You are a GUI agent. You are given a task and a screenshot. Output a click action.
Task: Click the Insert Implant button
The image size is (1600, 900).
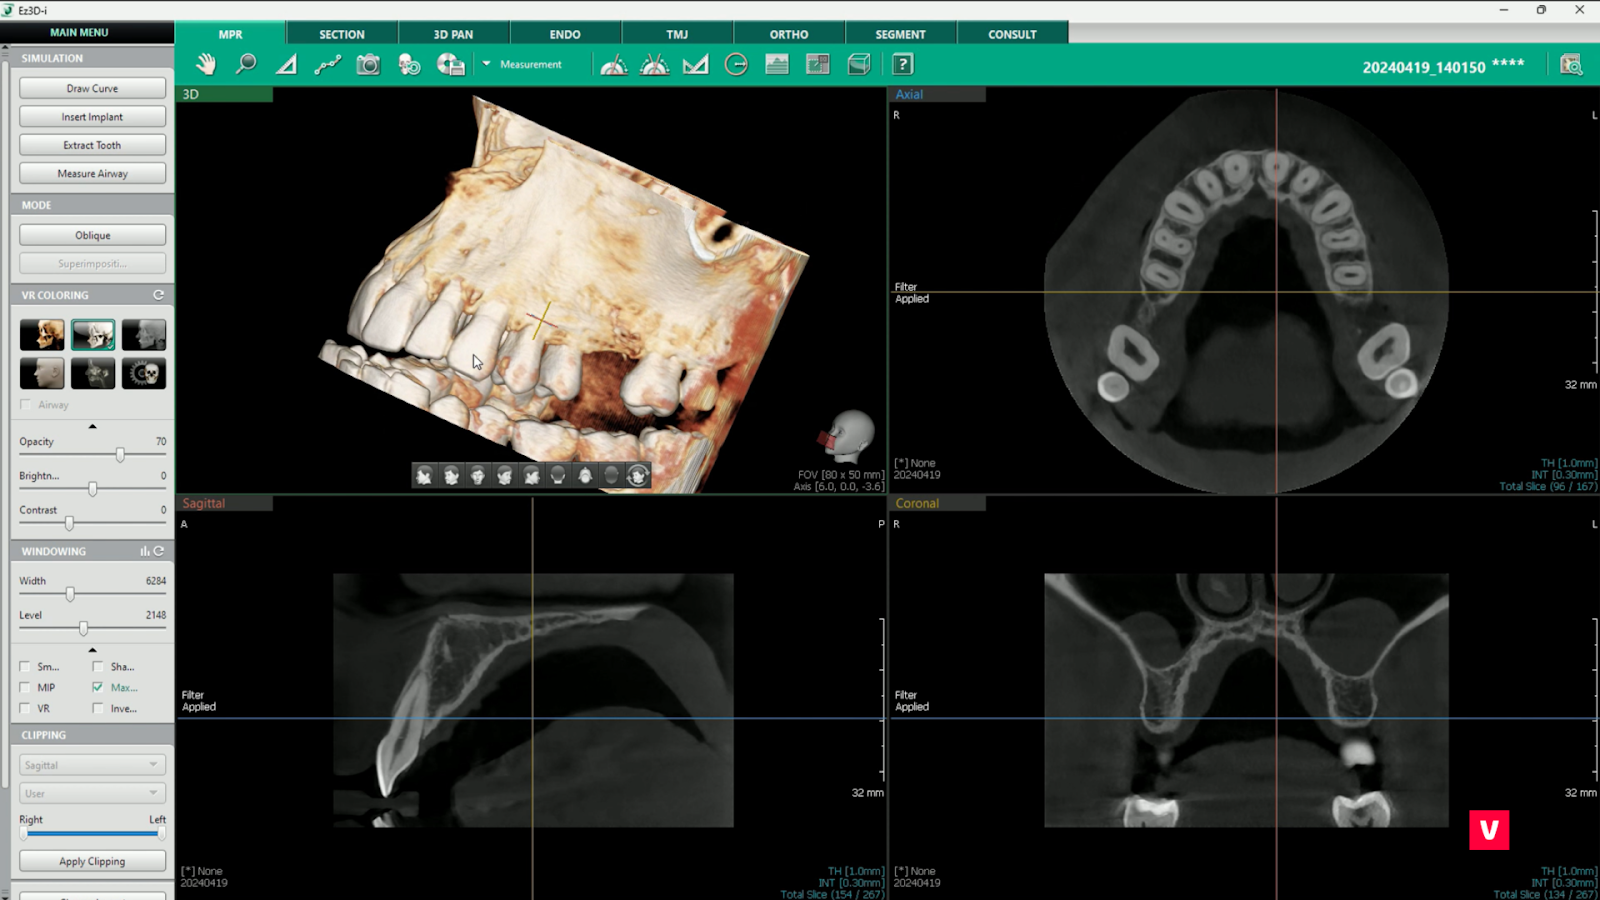(x=92, y=117)
